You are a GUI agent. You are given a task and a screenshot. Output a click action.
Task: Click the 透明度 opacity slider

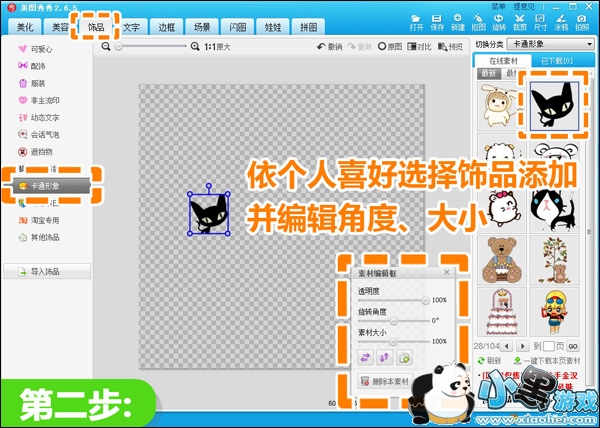point(392,301)
